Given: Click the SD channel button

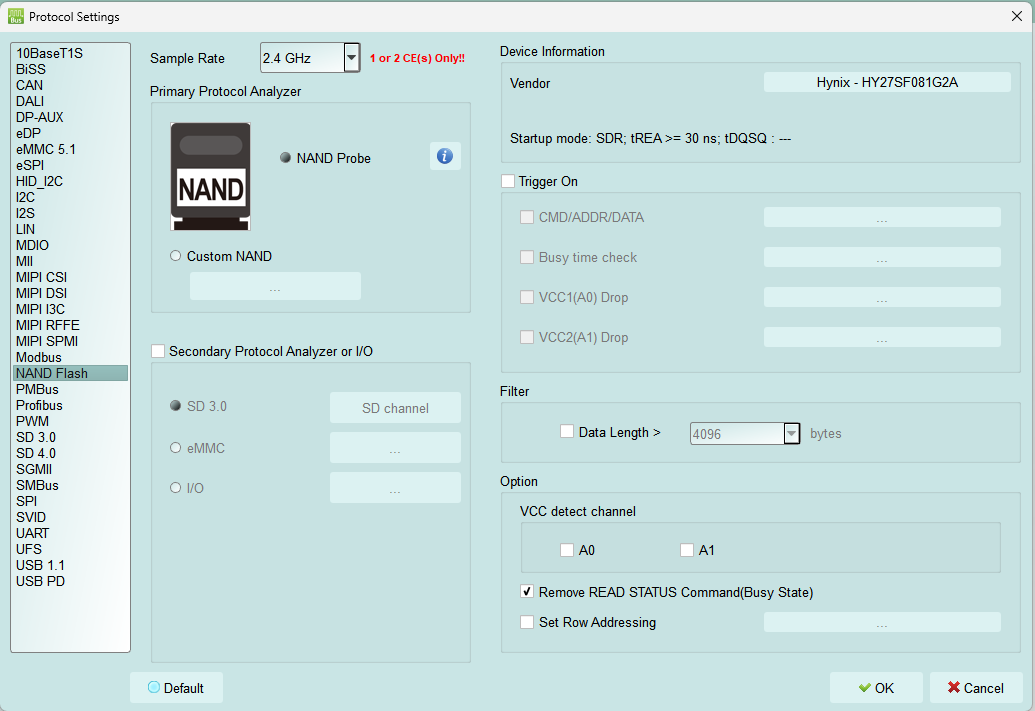Looking at the screenshot, I should click(x=395, y=408).
